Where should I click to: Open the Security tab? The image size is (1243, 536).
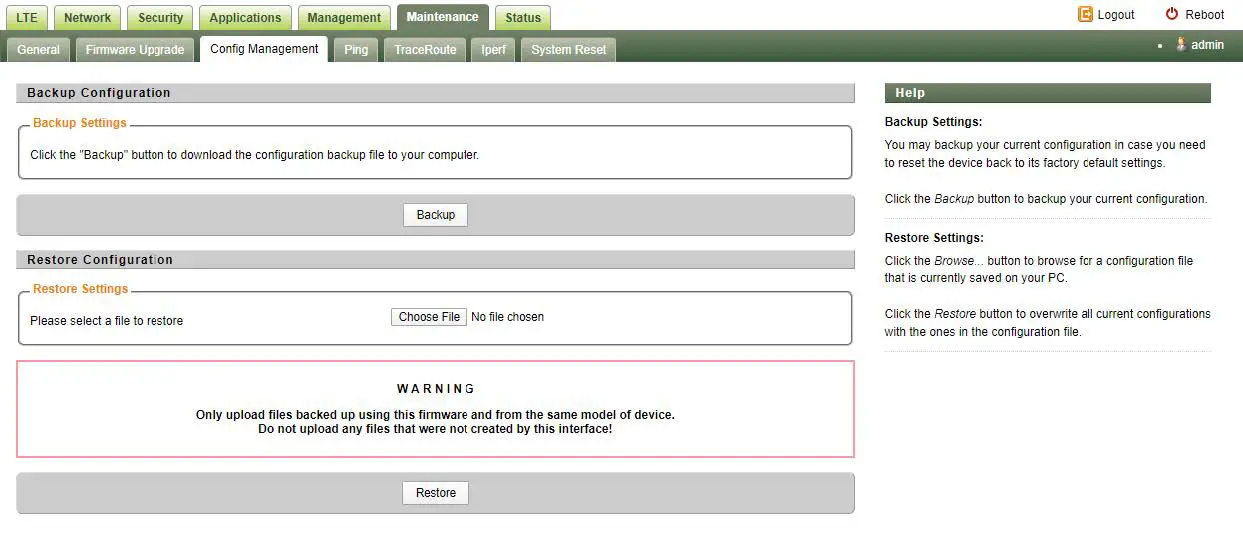click(160, 17)
